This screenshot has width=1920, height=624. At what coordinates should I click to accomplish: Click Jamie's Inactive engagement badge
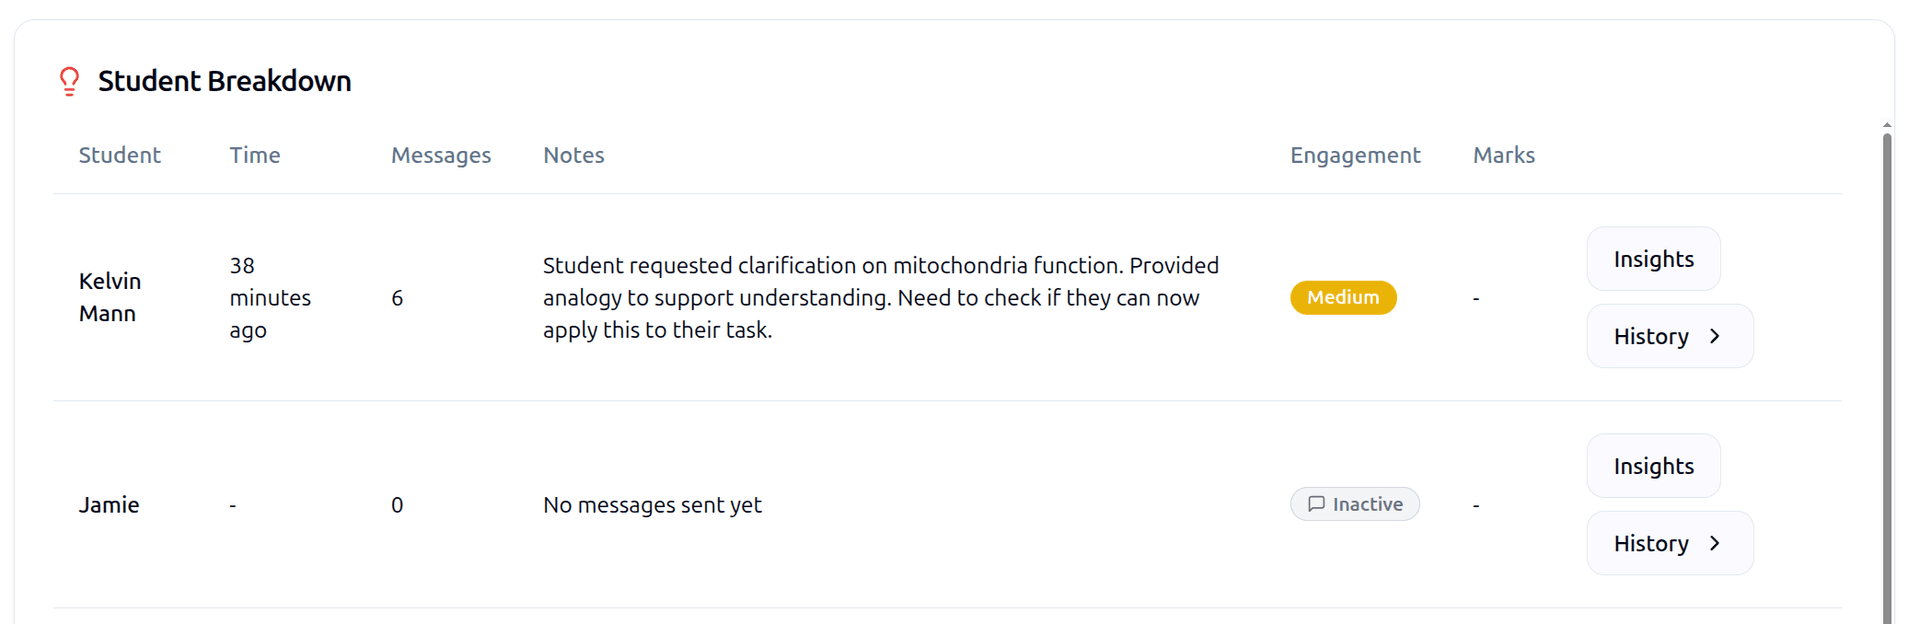click(1355, 504)
